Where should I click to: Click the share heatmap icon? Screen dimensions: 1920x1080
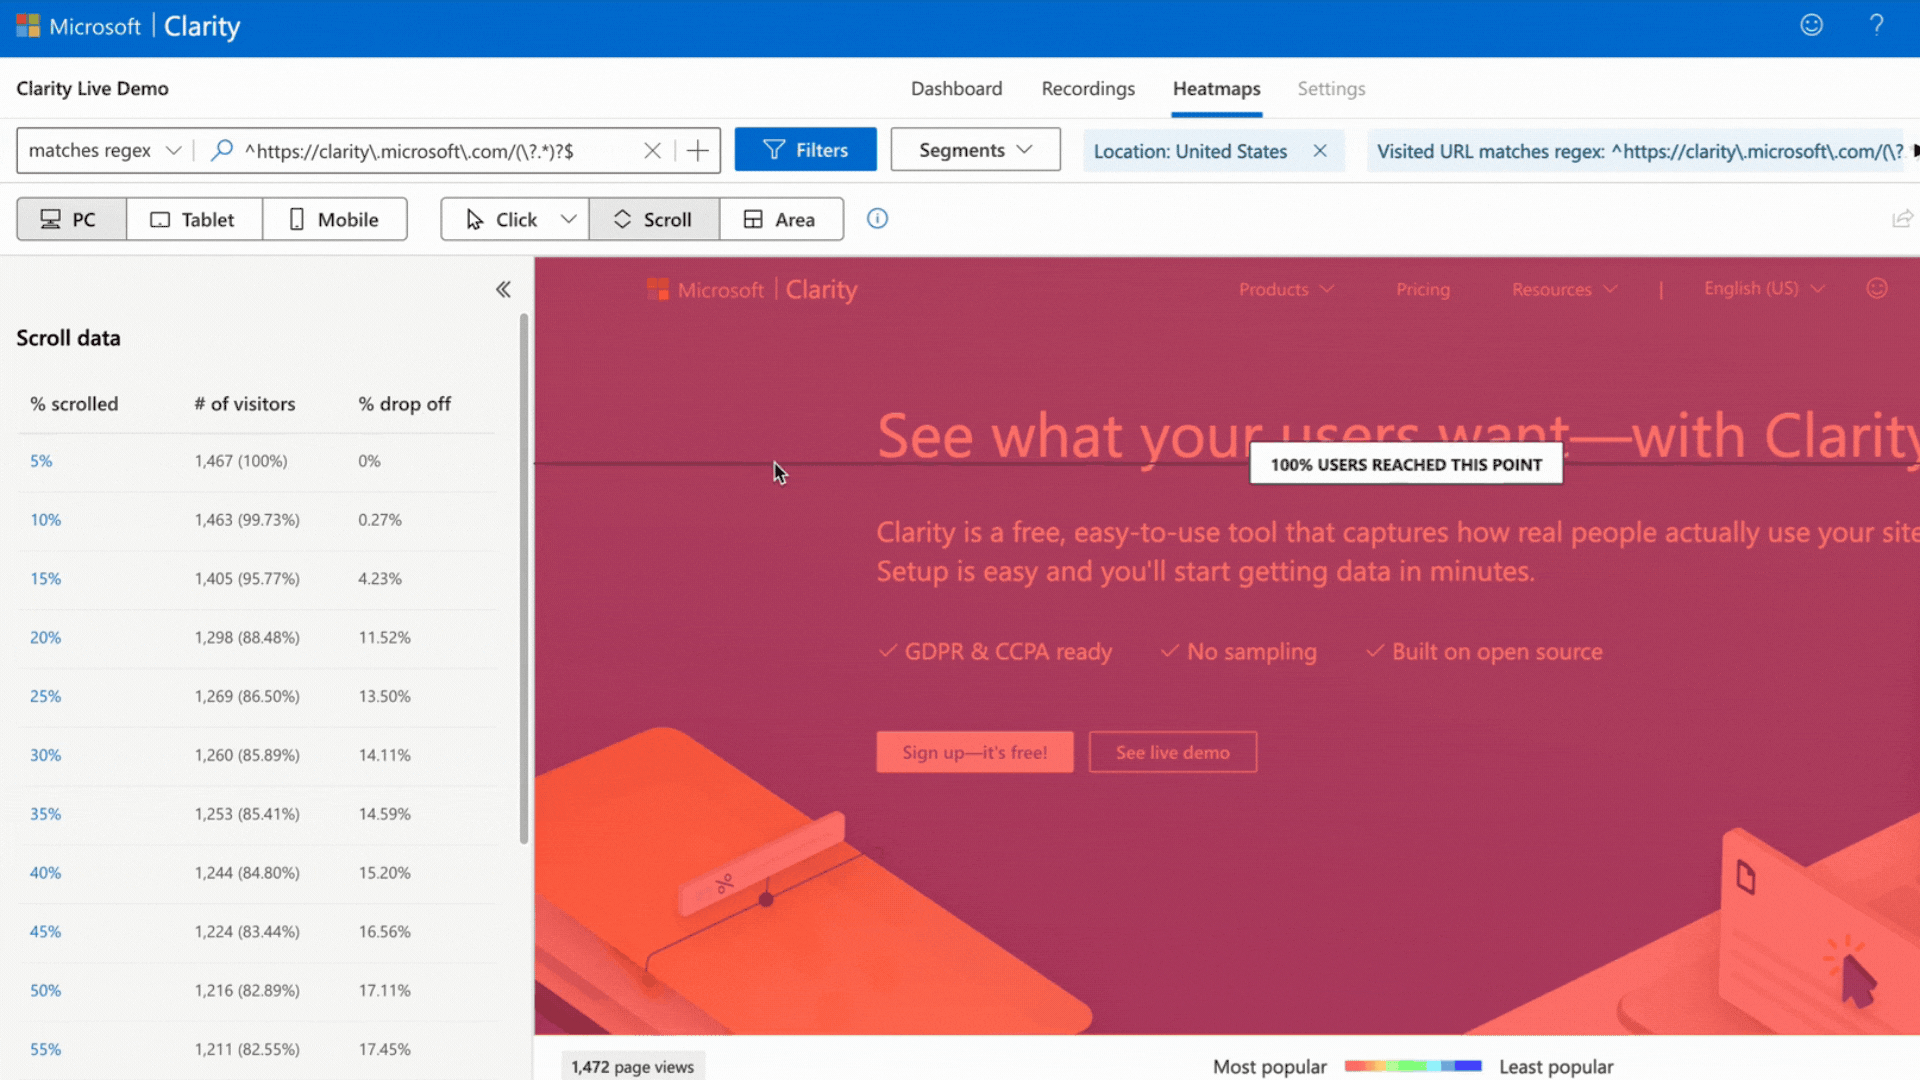(x=1902, y=218)
